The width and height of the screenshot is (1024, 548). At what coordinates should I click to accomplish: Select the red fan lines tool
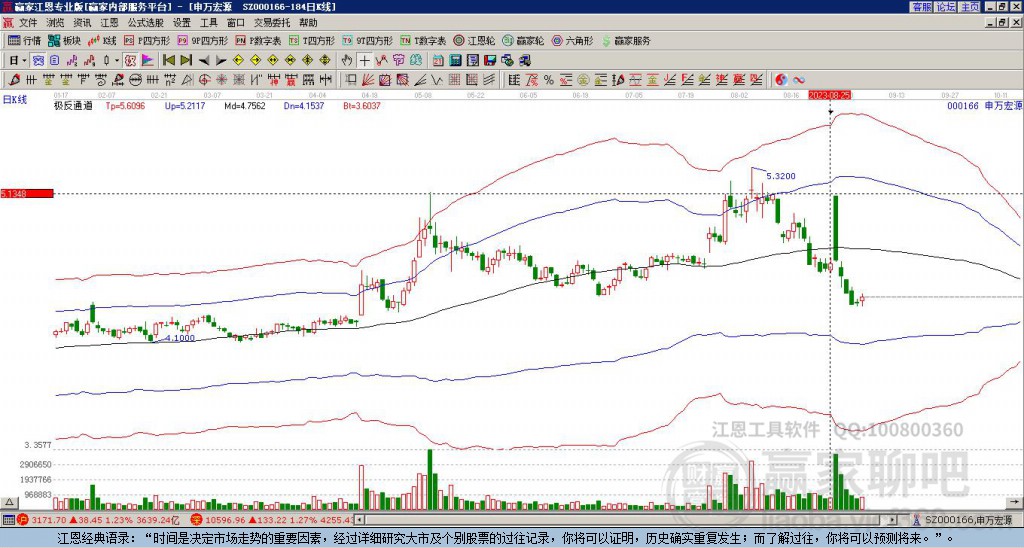pyautogui.click(x=368, y=80)
